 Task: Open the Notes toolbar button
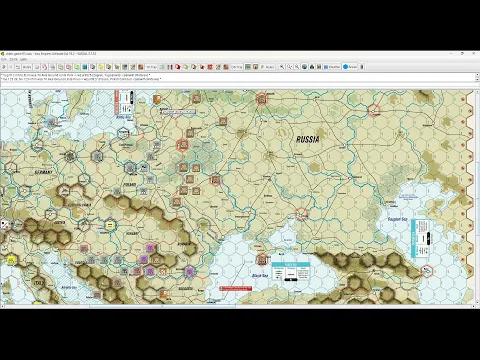(x=267, y=67)
